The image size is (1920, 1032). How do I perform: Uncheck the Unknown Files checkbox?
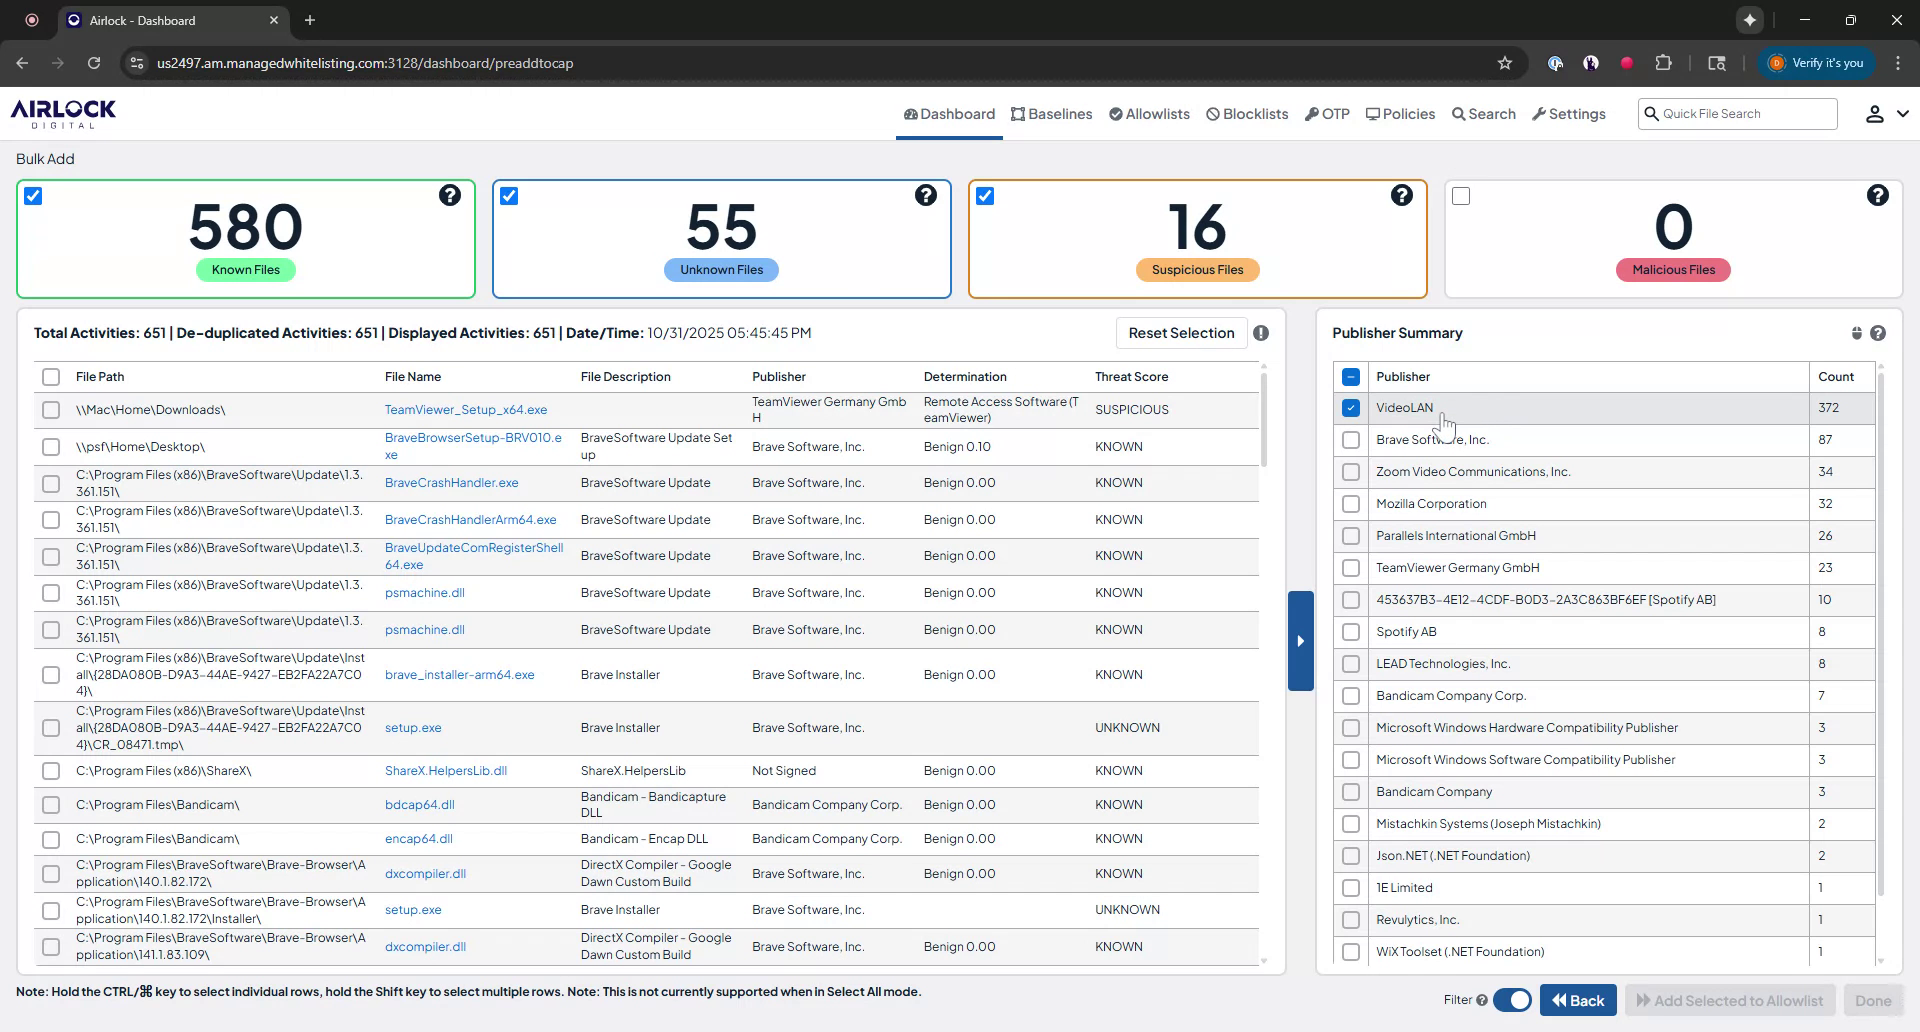(509, 196)
